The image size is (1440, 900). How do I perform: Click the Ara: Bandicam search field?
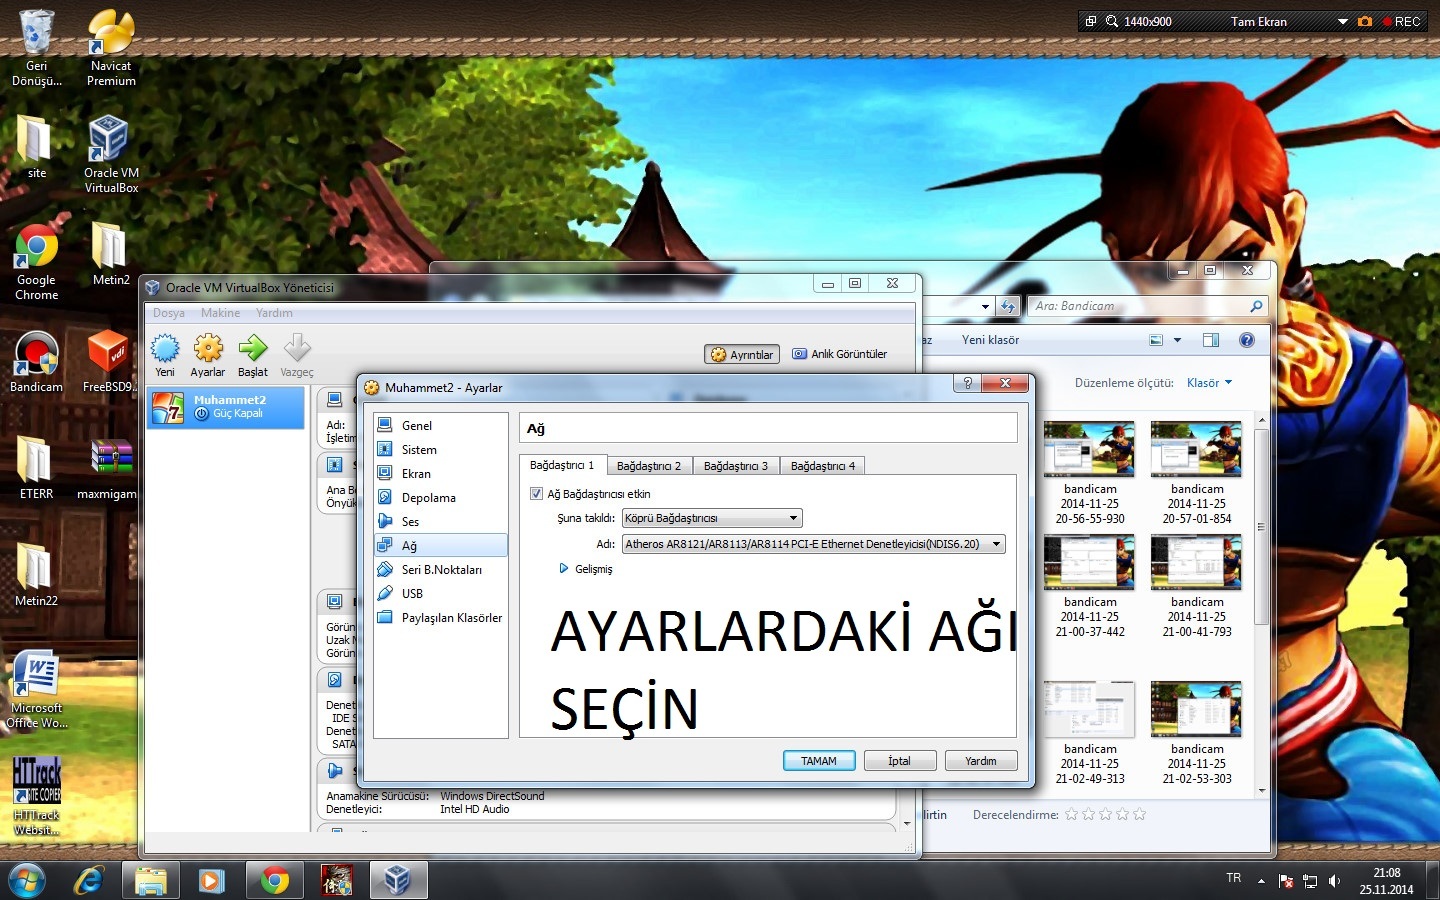pos(1148,306)
